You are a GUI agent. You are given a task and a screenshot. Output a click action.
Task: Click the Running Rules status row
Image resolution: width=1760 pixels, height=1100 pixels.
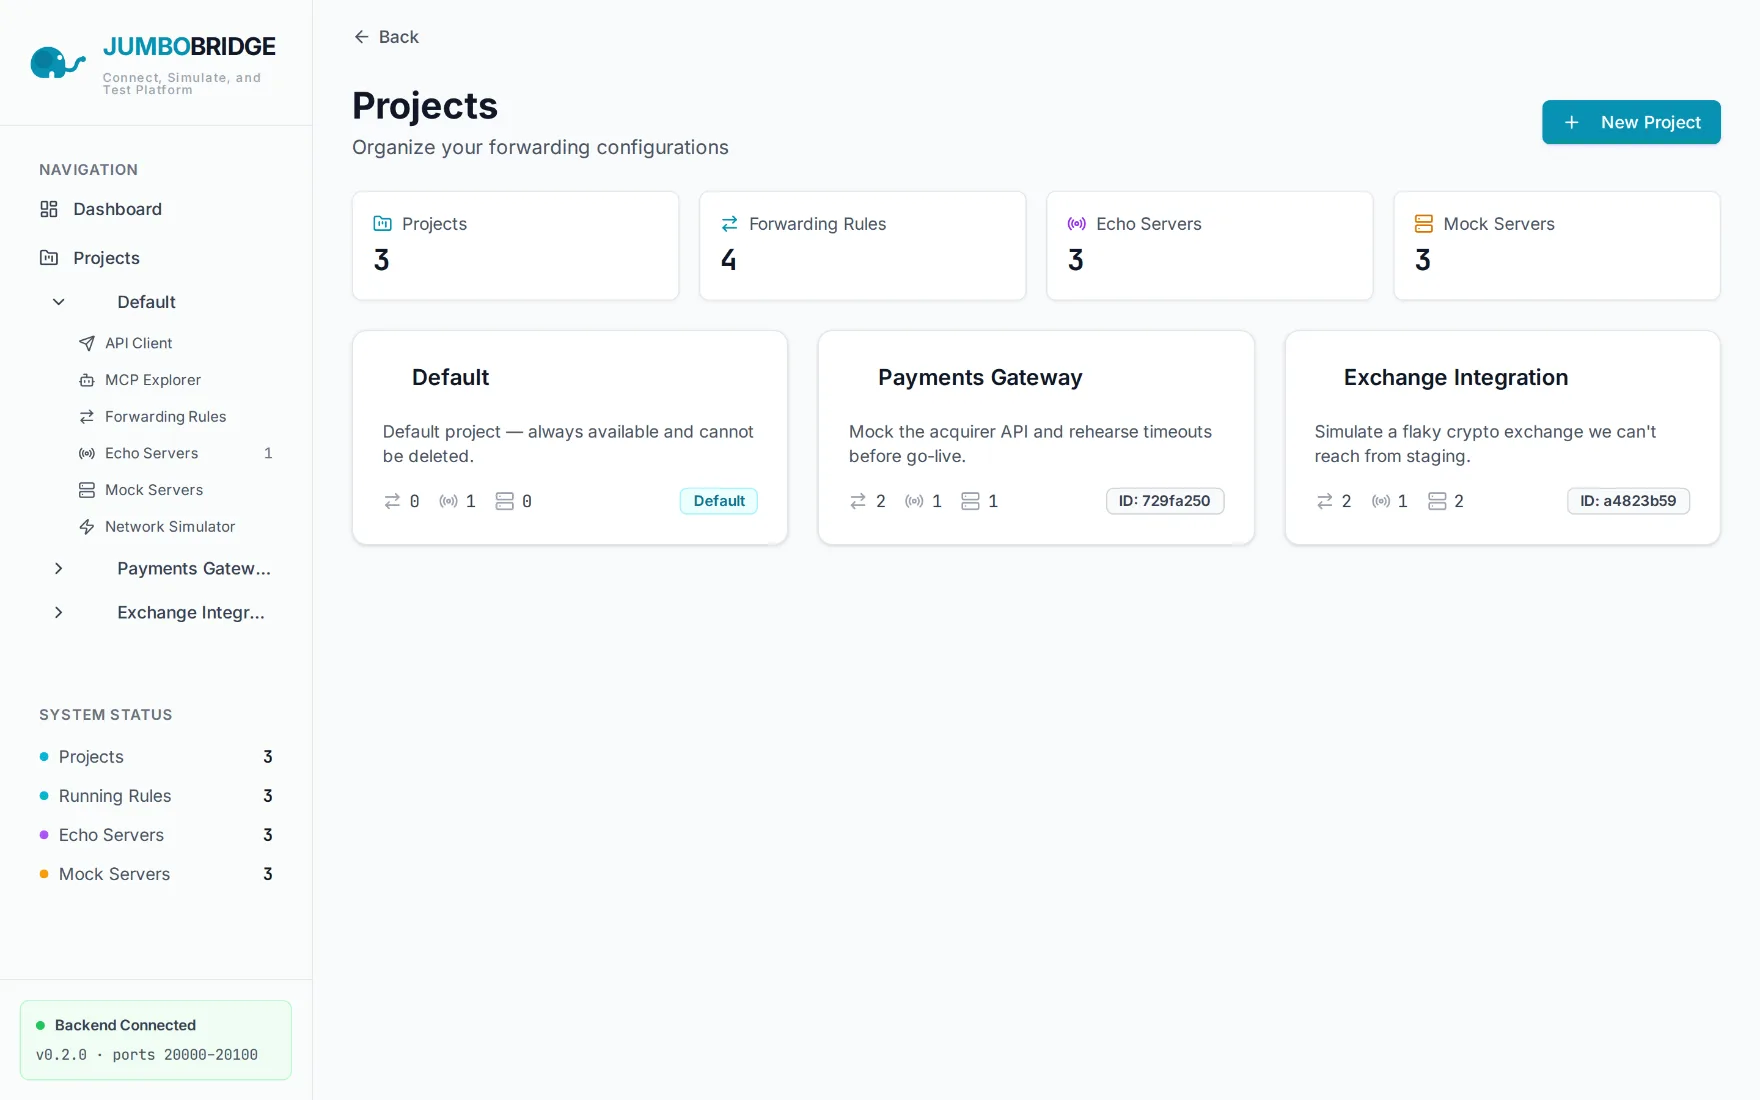click(x=156, y=796)
